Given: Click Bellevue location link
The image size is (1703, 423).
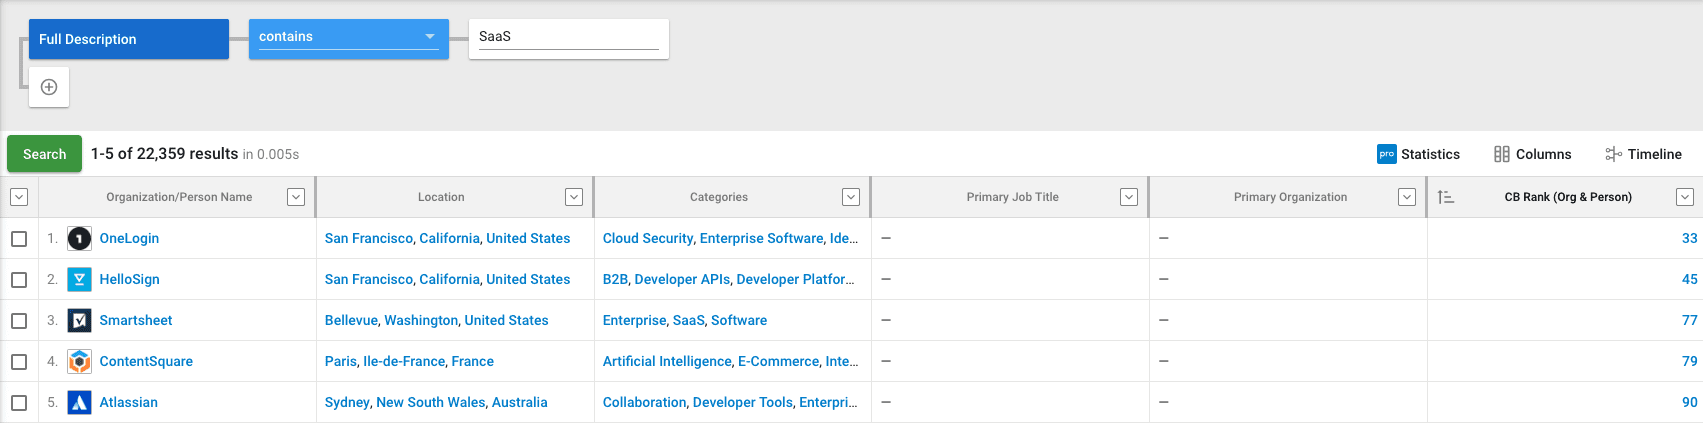Looking at the screenshot, I should tap(351, 320).
